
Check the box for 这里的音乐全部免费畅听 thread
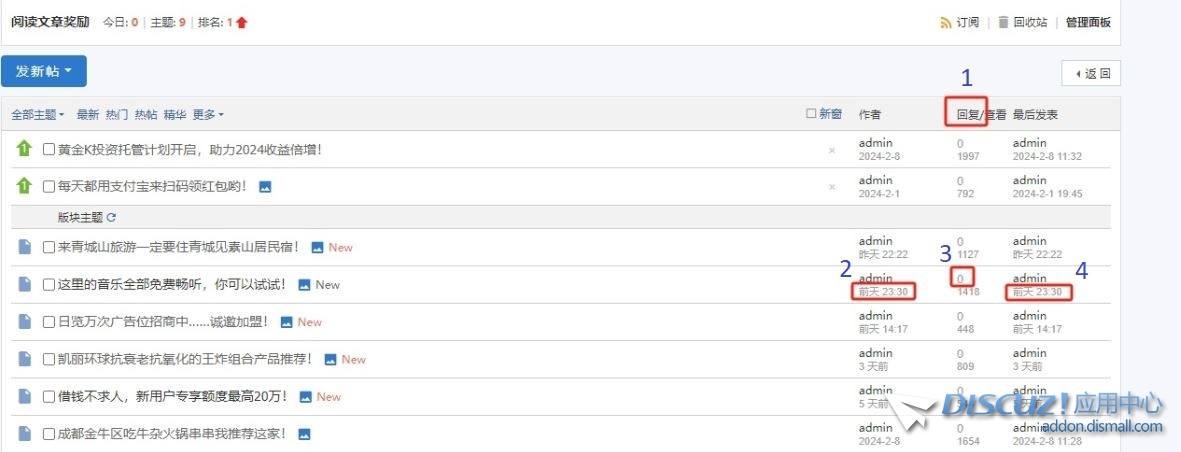(x=49, y=285)
